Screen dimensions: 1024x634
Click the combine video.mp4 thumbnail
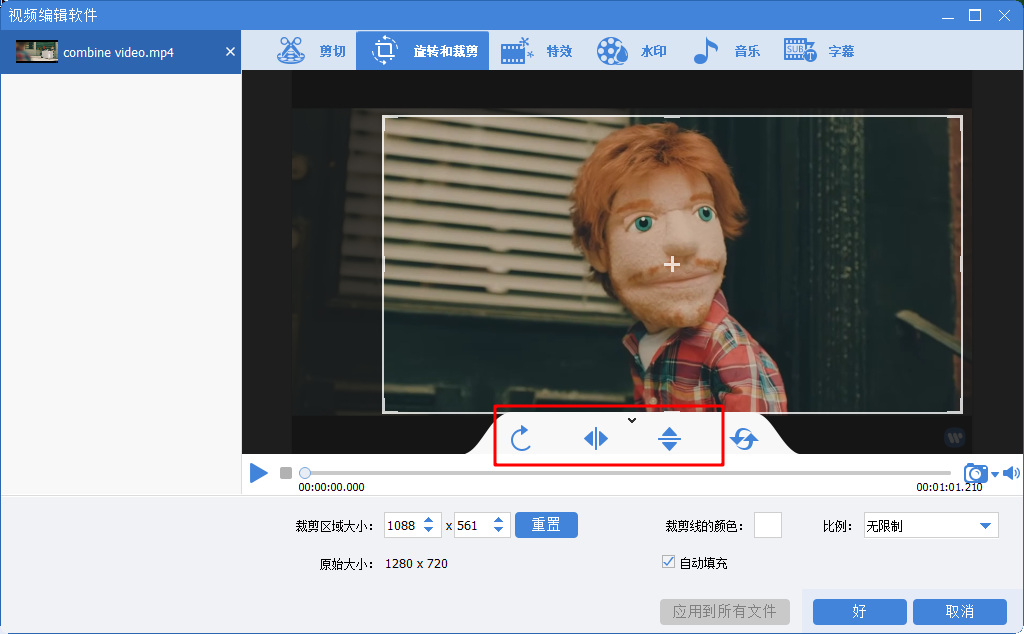[x=37, y=52]
